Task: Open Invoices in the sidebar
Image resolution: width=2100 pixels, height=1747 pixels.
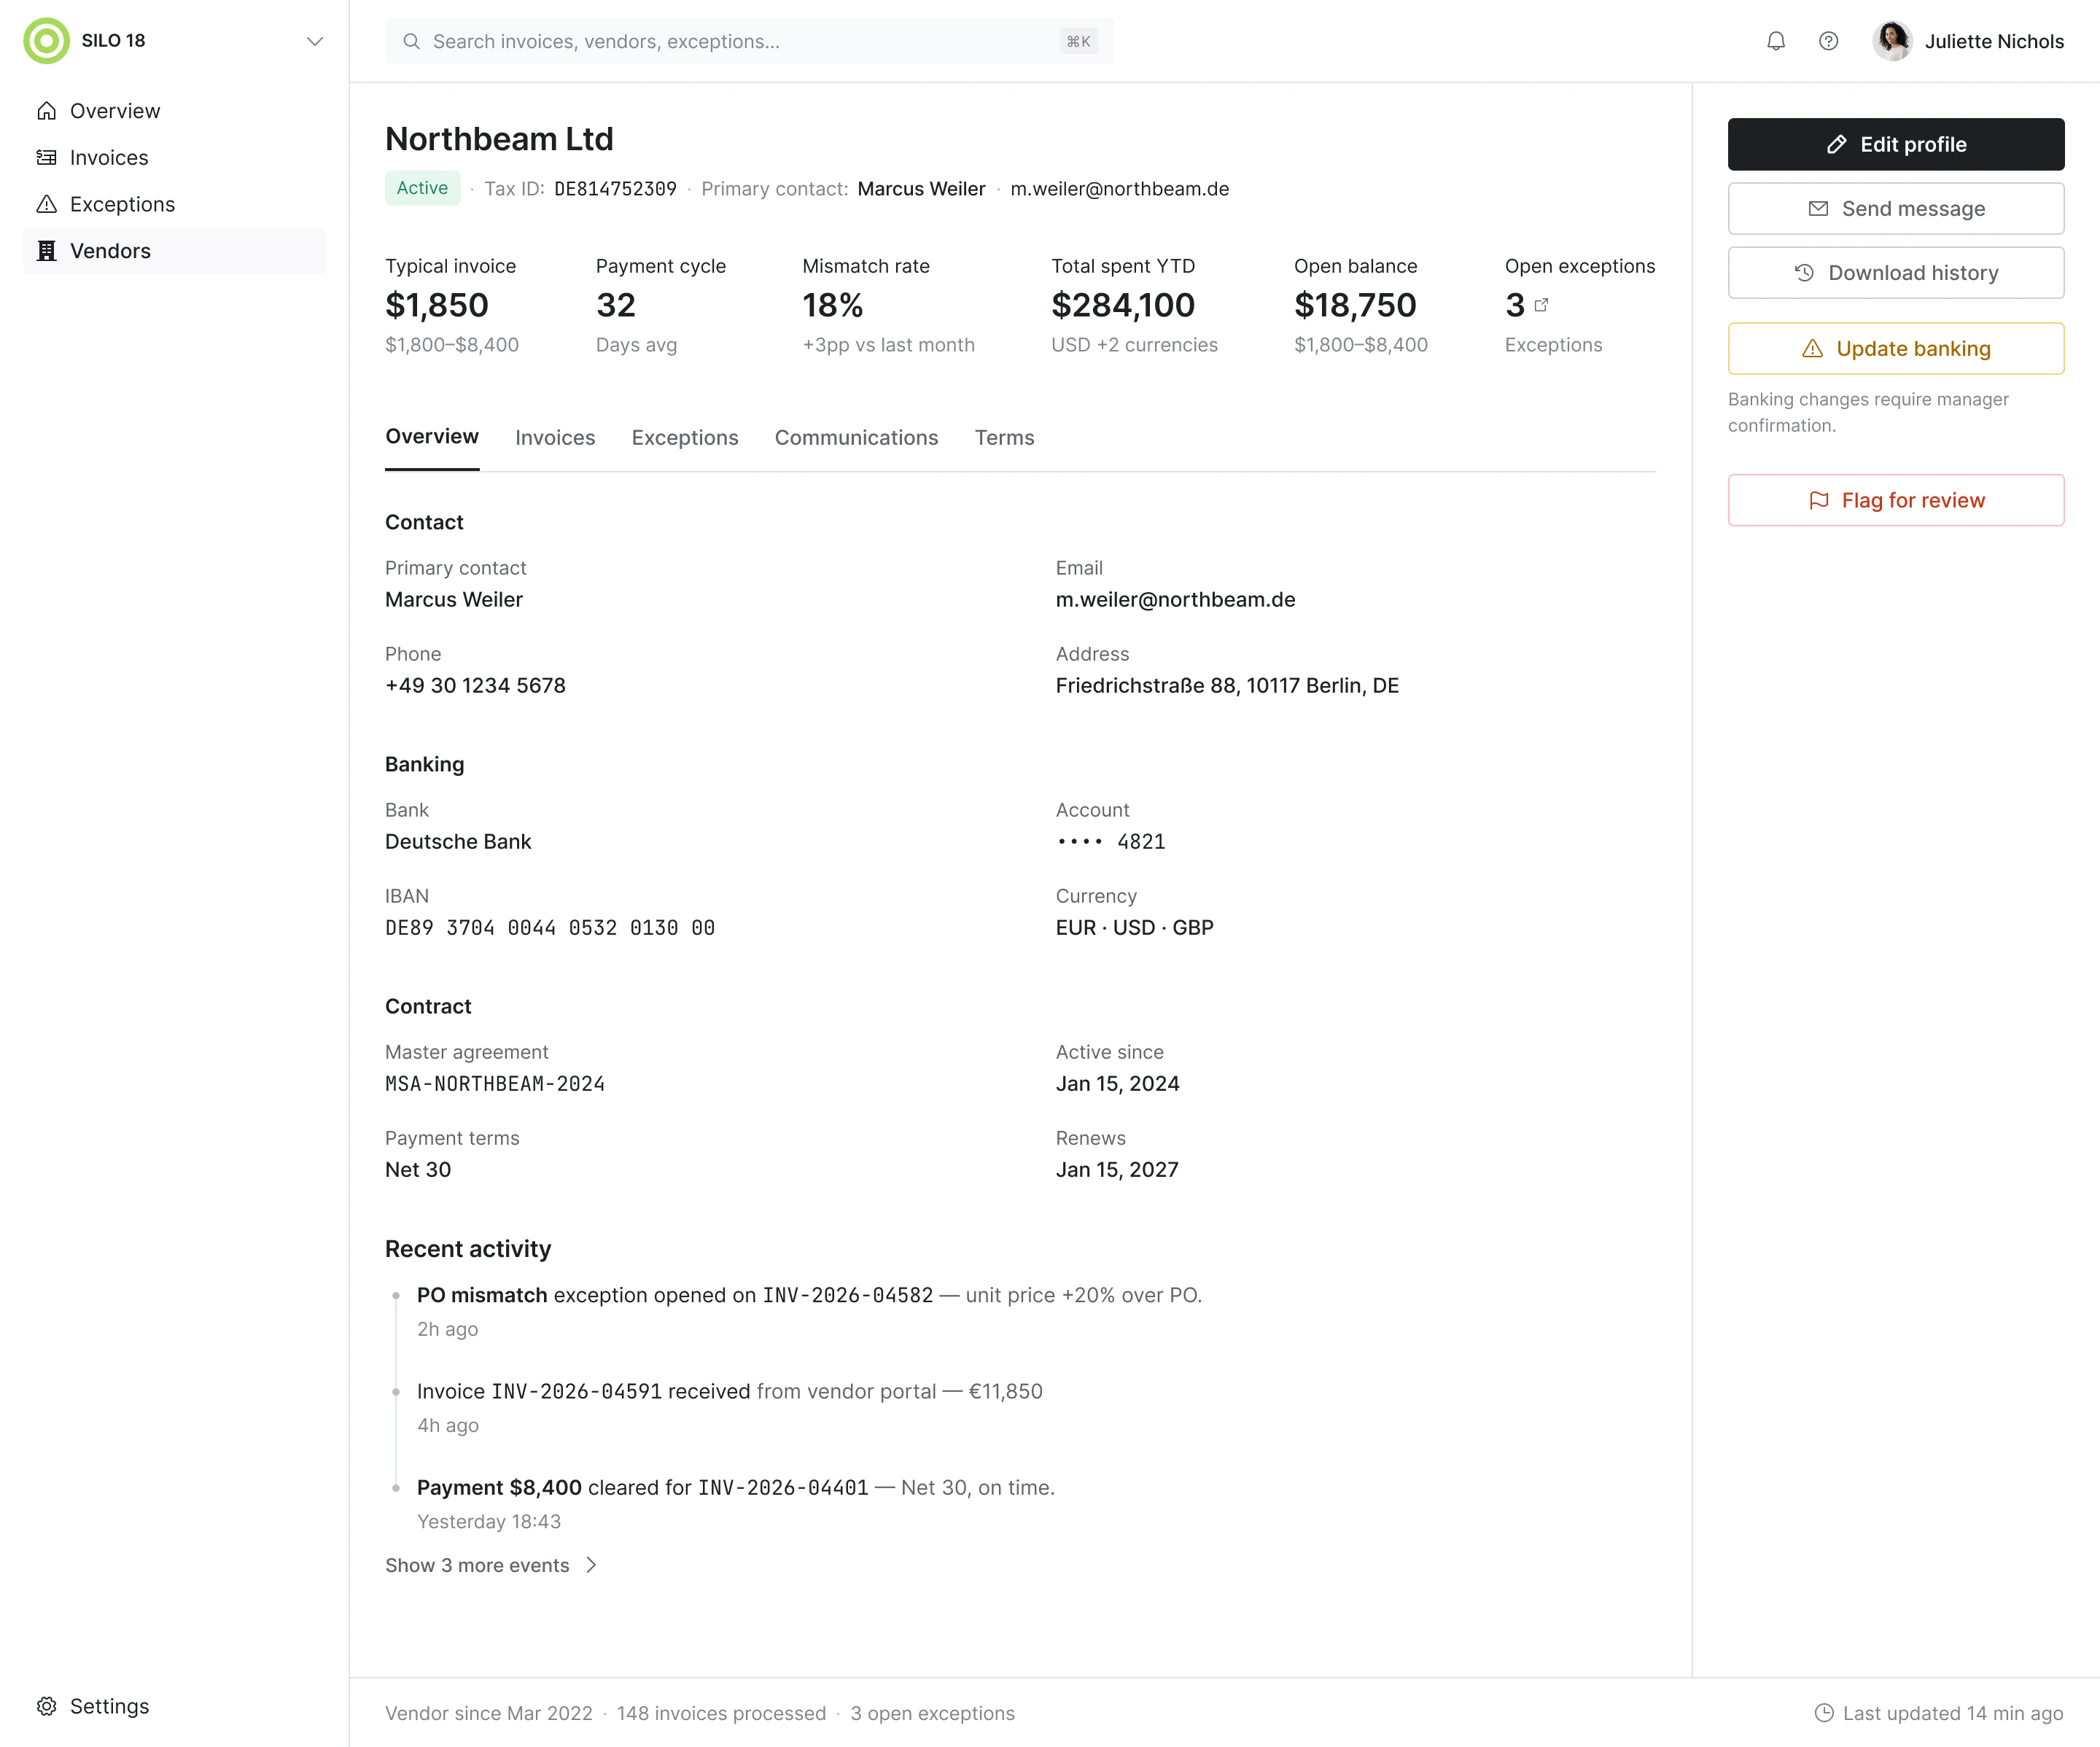Action: click(x=175, y=158)
